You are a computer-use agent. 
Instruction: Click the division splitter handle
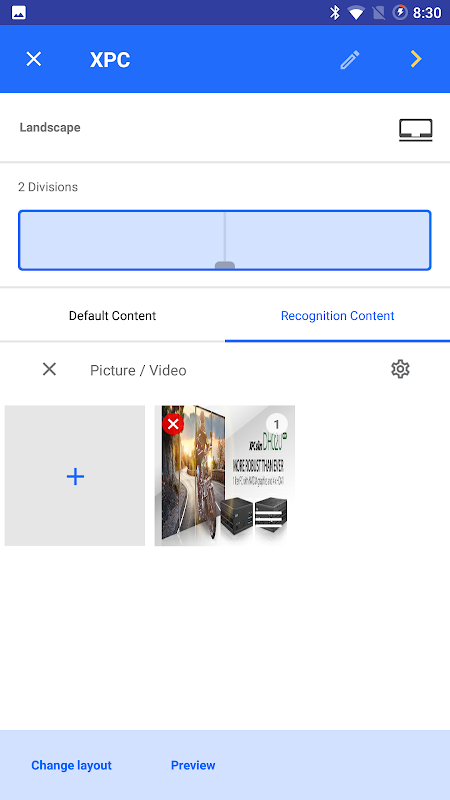(225, 265)
